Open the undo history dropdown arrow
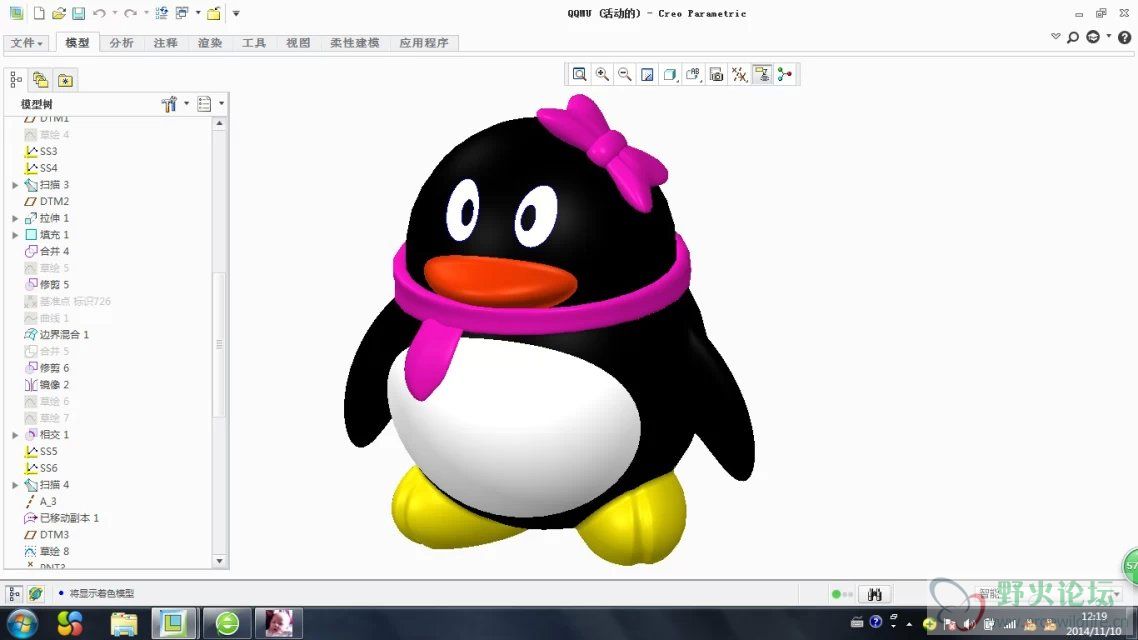 click(x=115, y=13)
